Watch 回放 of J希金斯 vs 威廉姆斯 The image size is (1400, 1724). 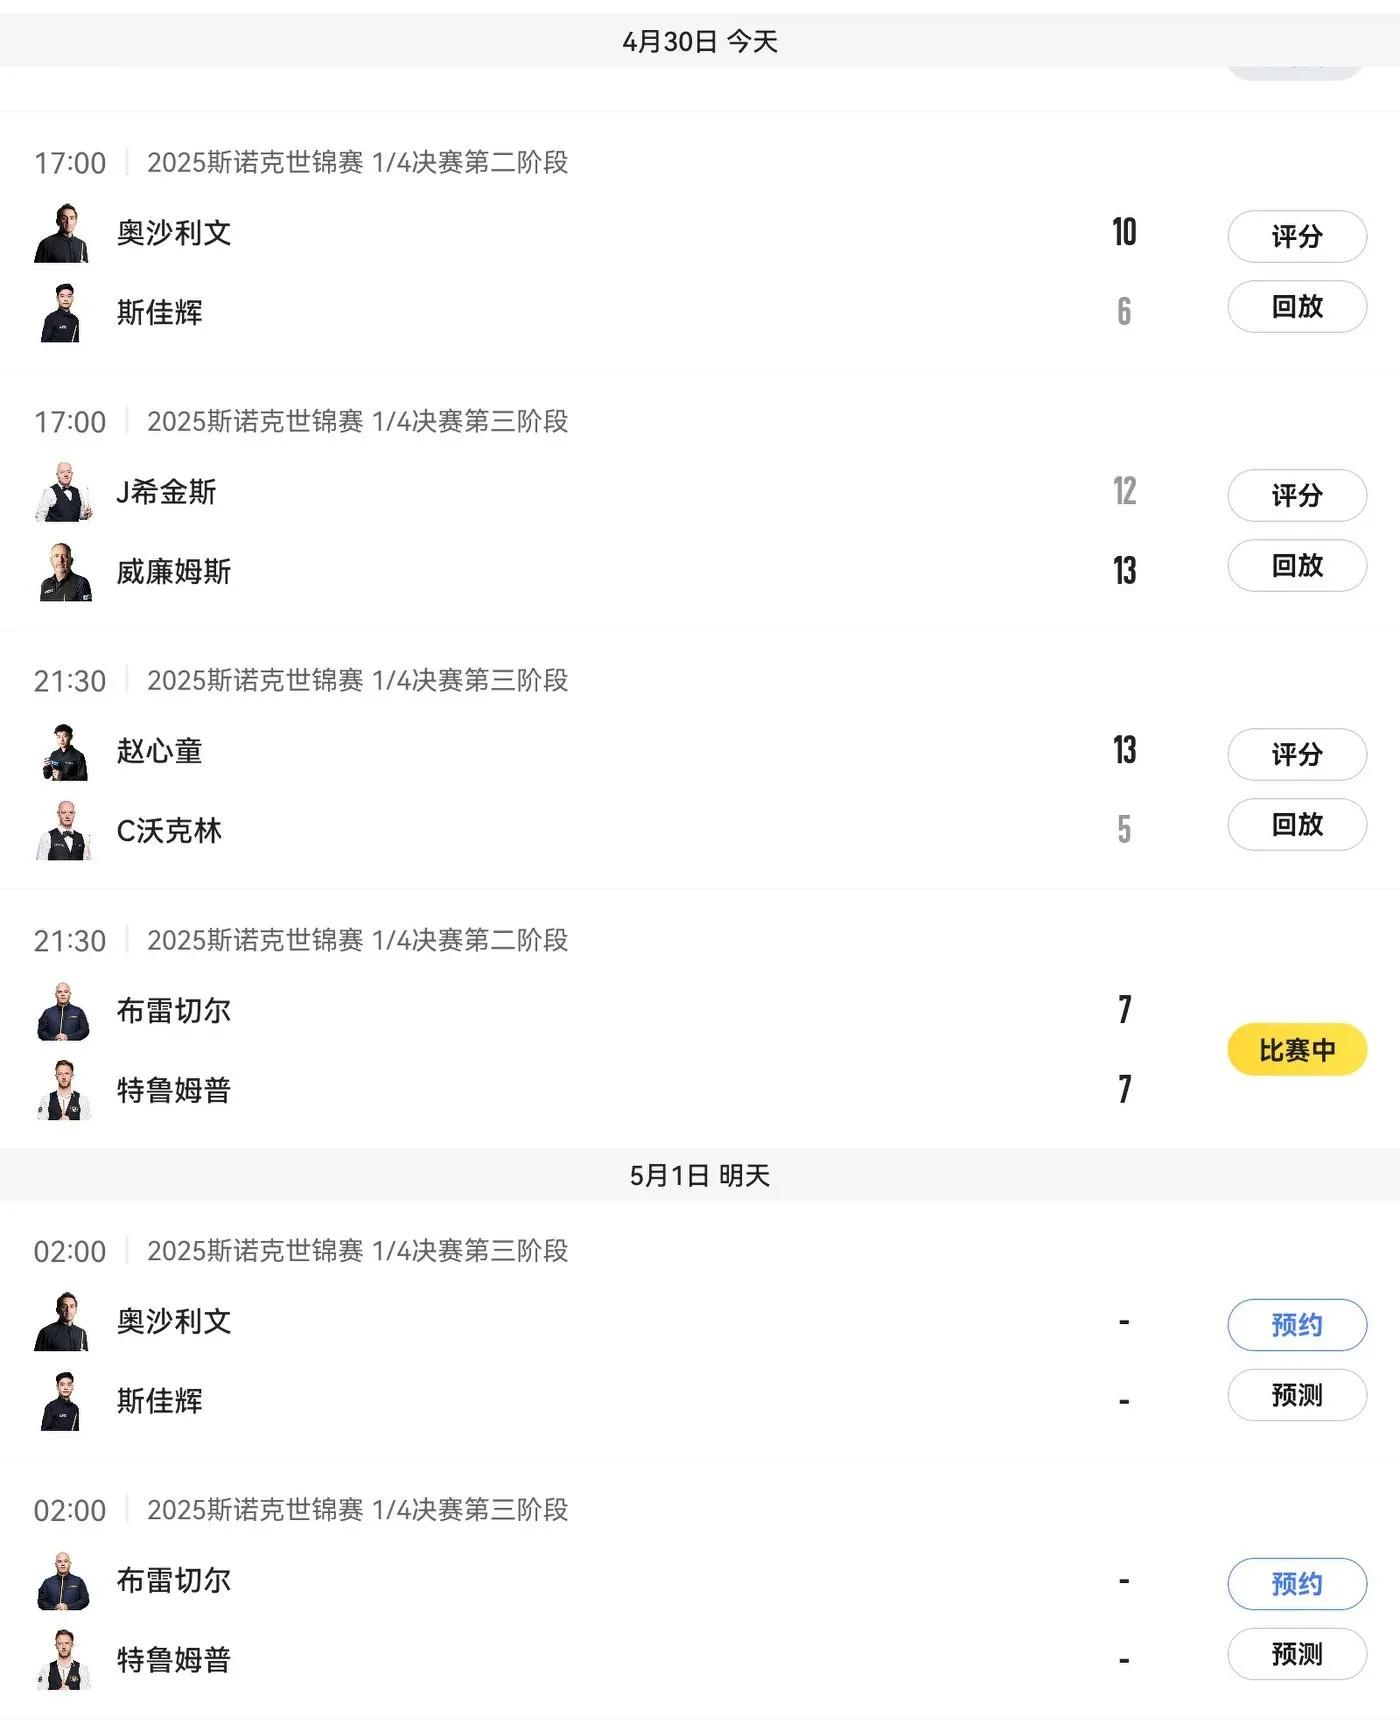1297,566
